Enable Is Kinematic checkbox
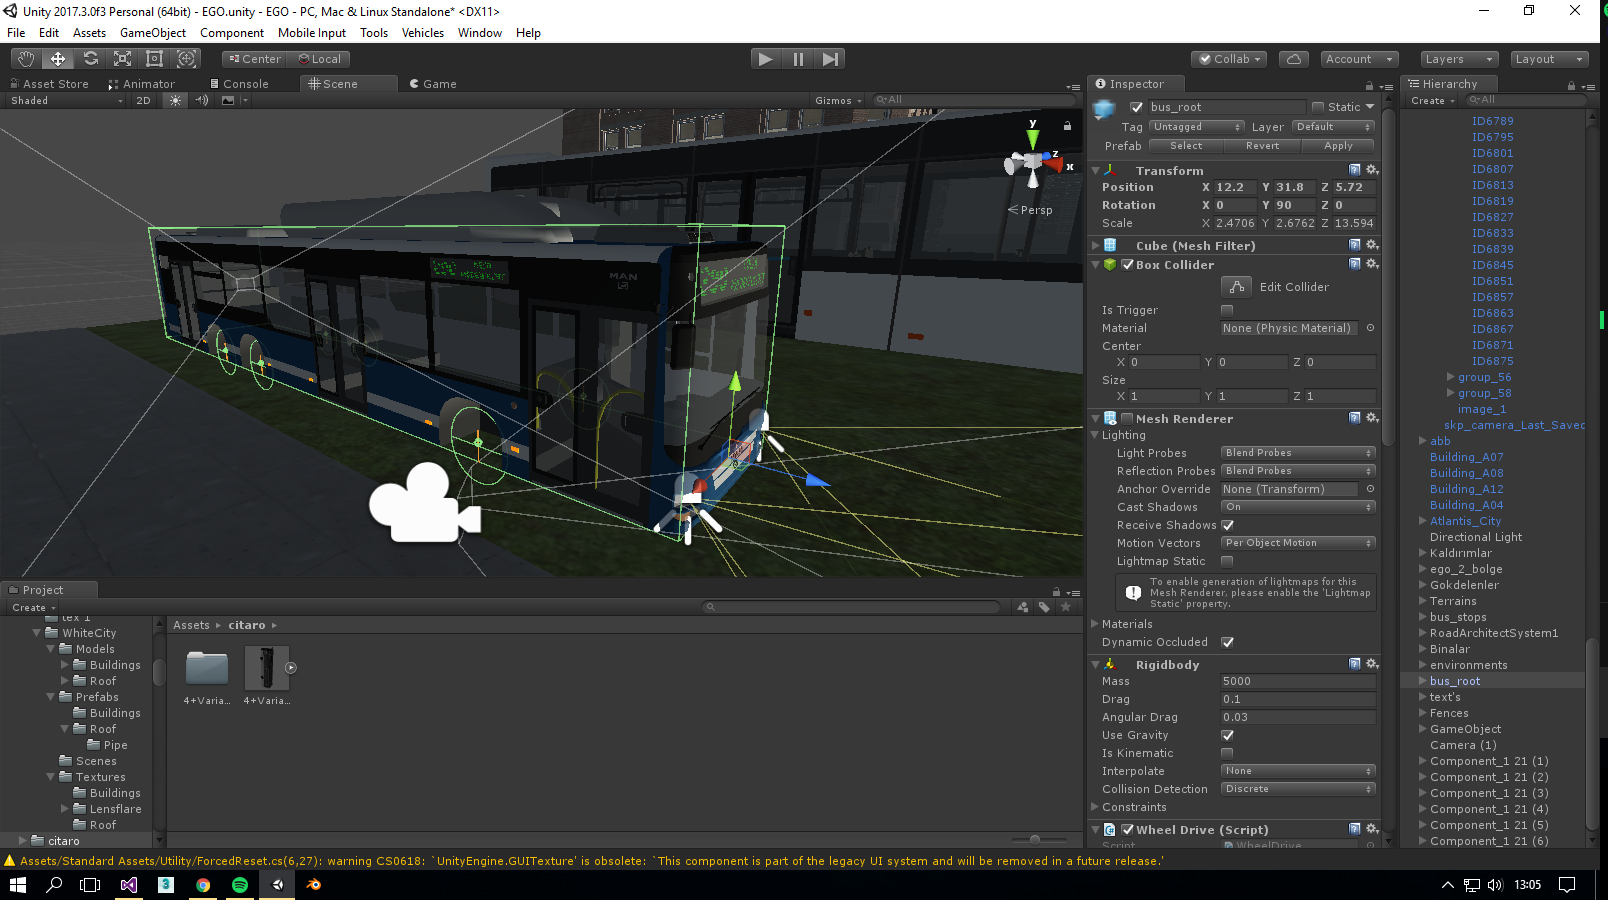Image resolution: width=1608 pixels, height=900 pixels. point(1227,753)
